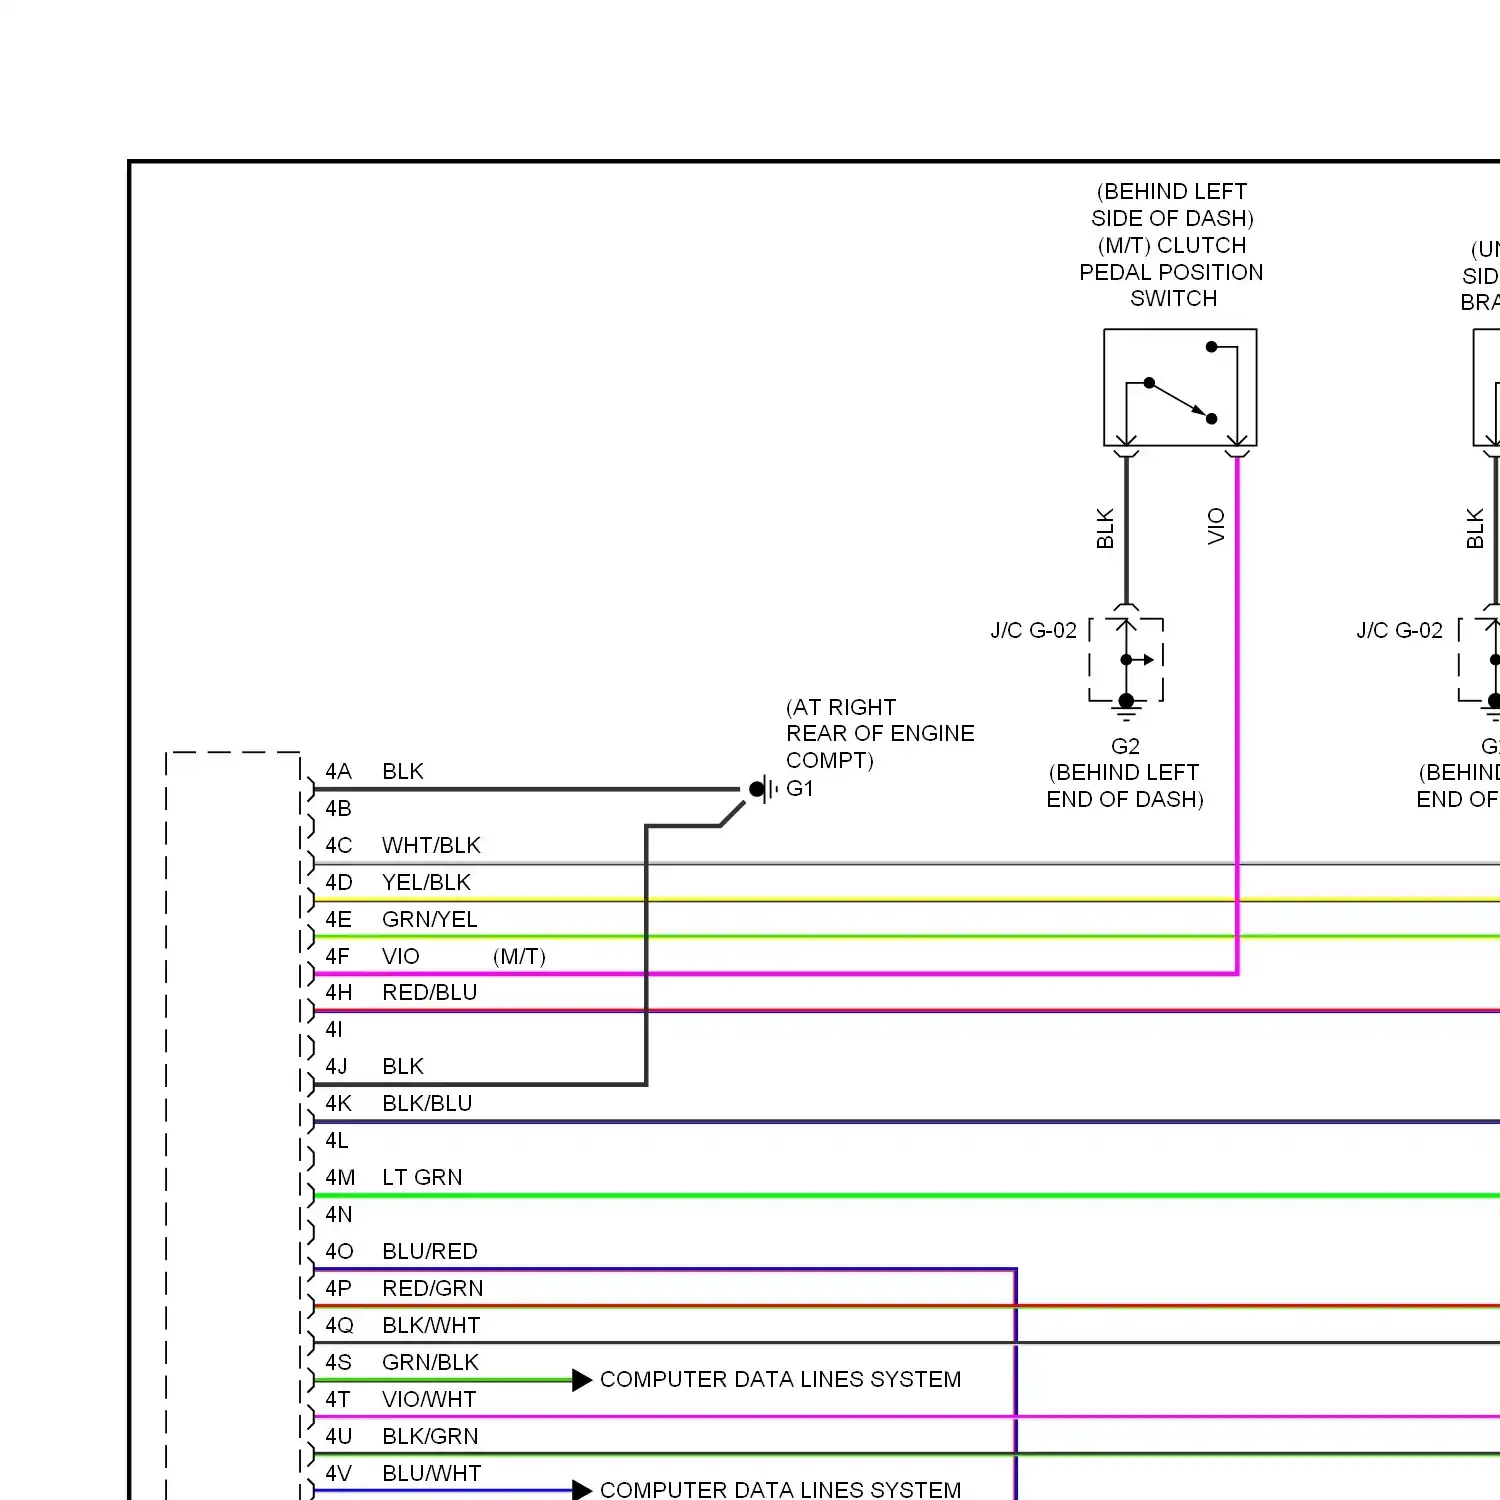Click the yellow YEL/BLK wire line

906,900
